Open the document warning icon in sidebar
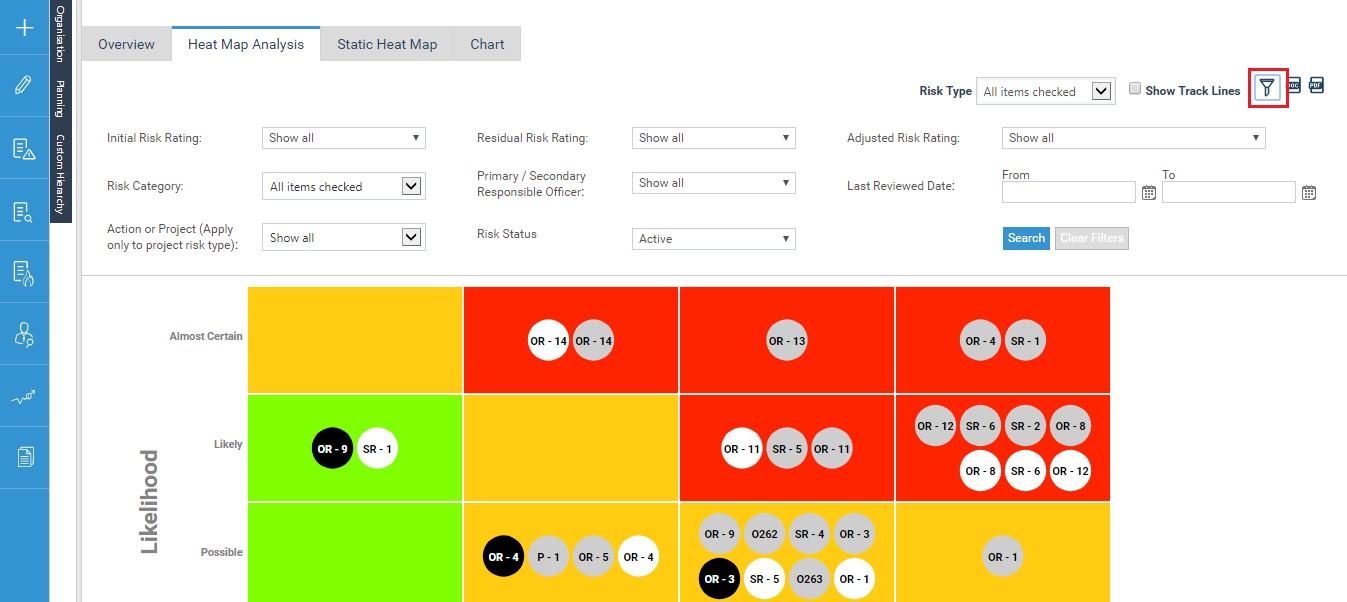1347x602 pixels. tap(24, 149)
